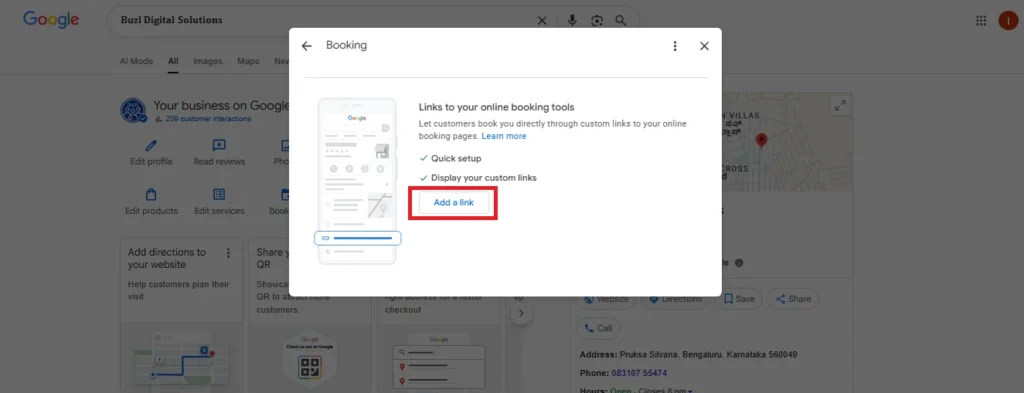Click the Call button
The height and width of the screenshot is (393, 1024).
point(598,328)
